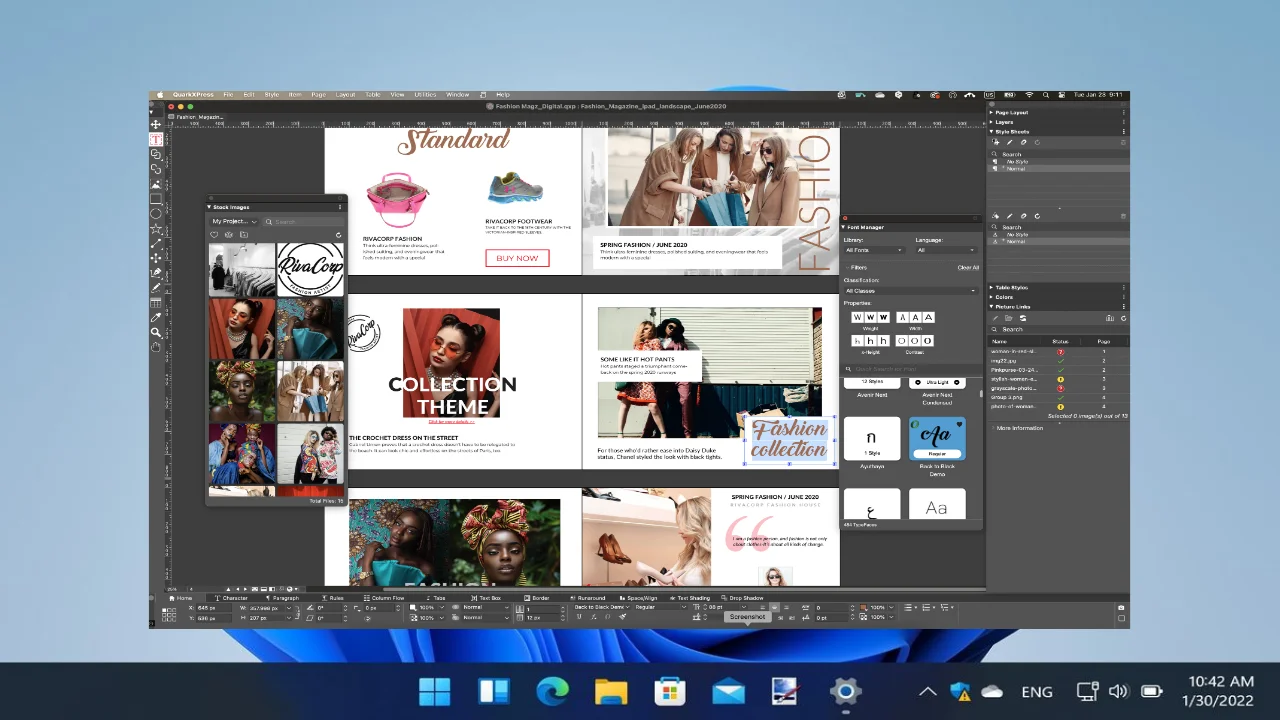This screenshot has height=720, width=1280.
Task: Click the Stock Images search field
Action: pos(303,221)
